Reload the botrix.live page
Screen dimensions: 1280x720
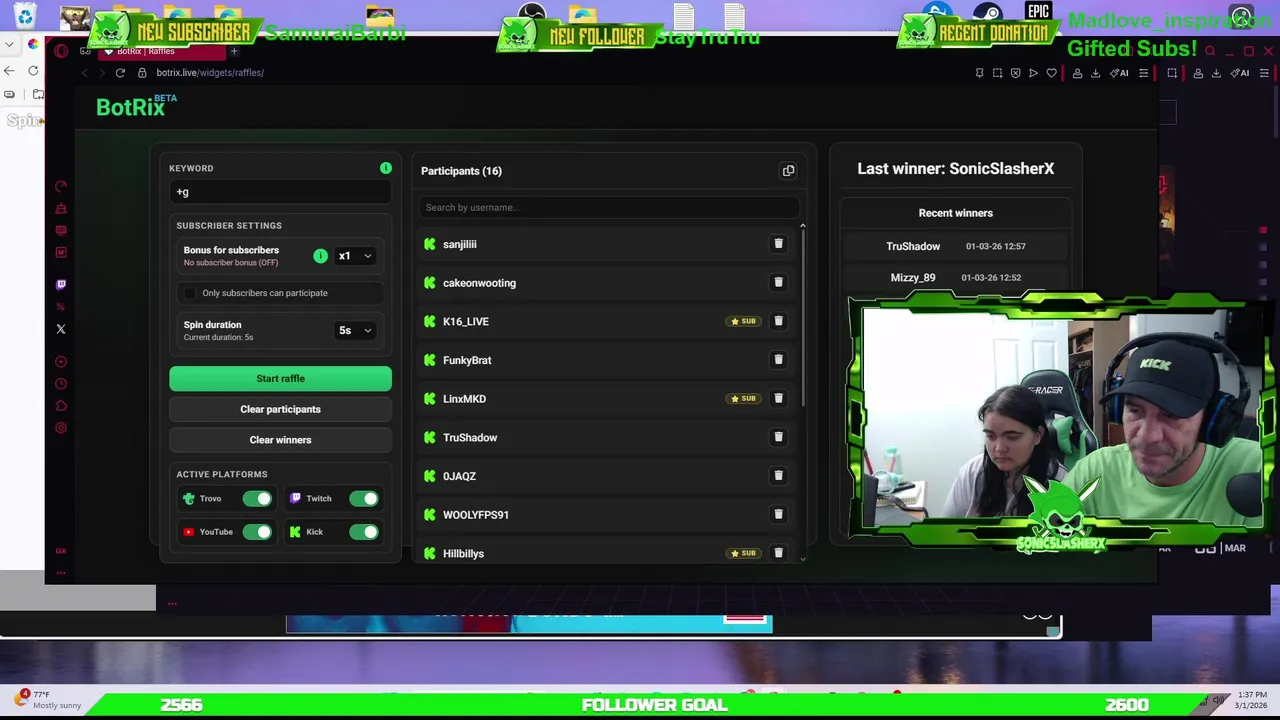click(120, 72)
